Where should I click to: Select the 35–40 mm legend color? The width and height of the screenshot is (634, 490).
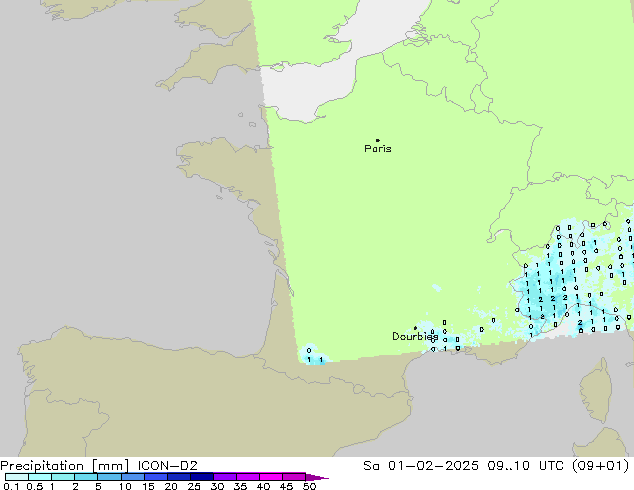click(x=247, y=477)
